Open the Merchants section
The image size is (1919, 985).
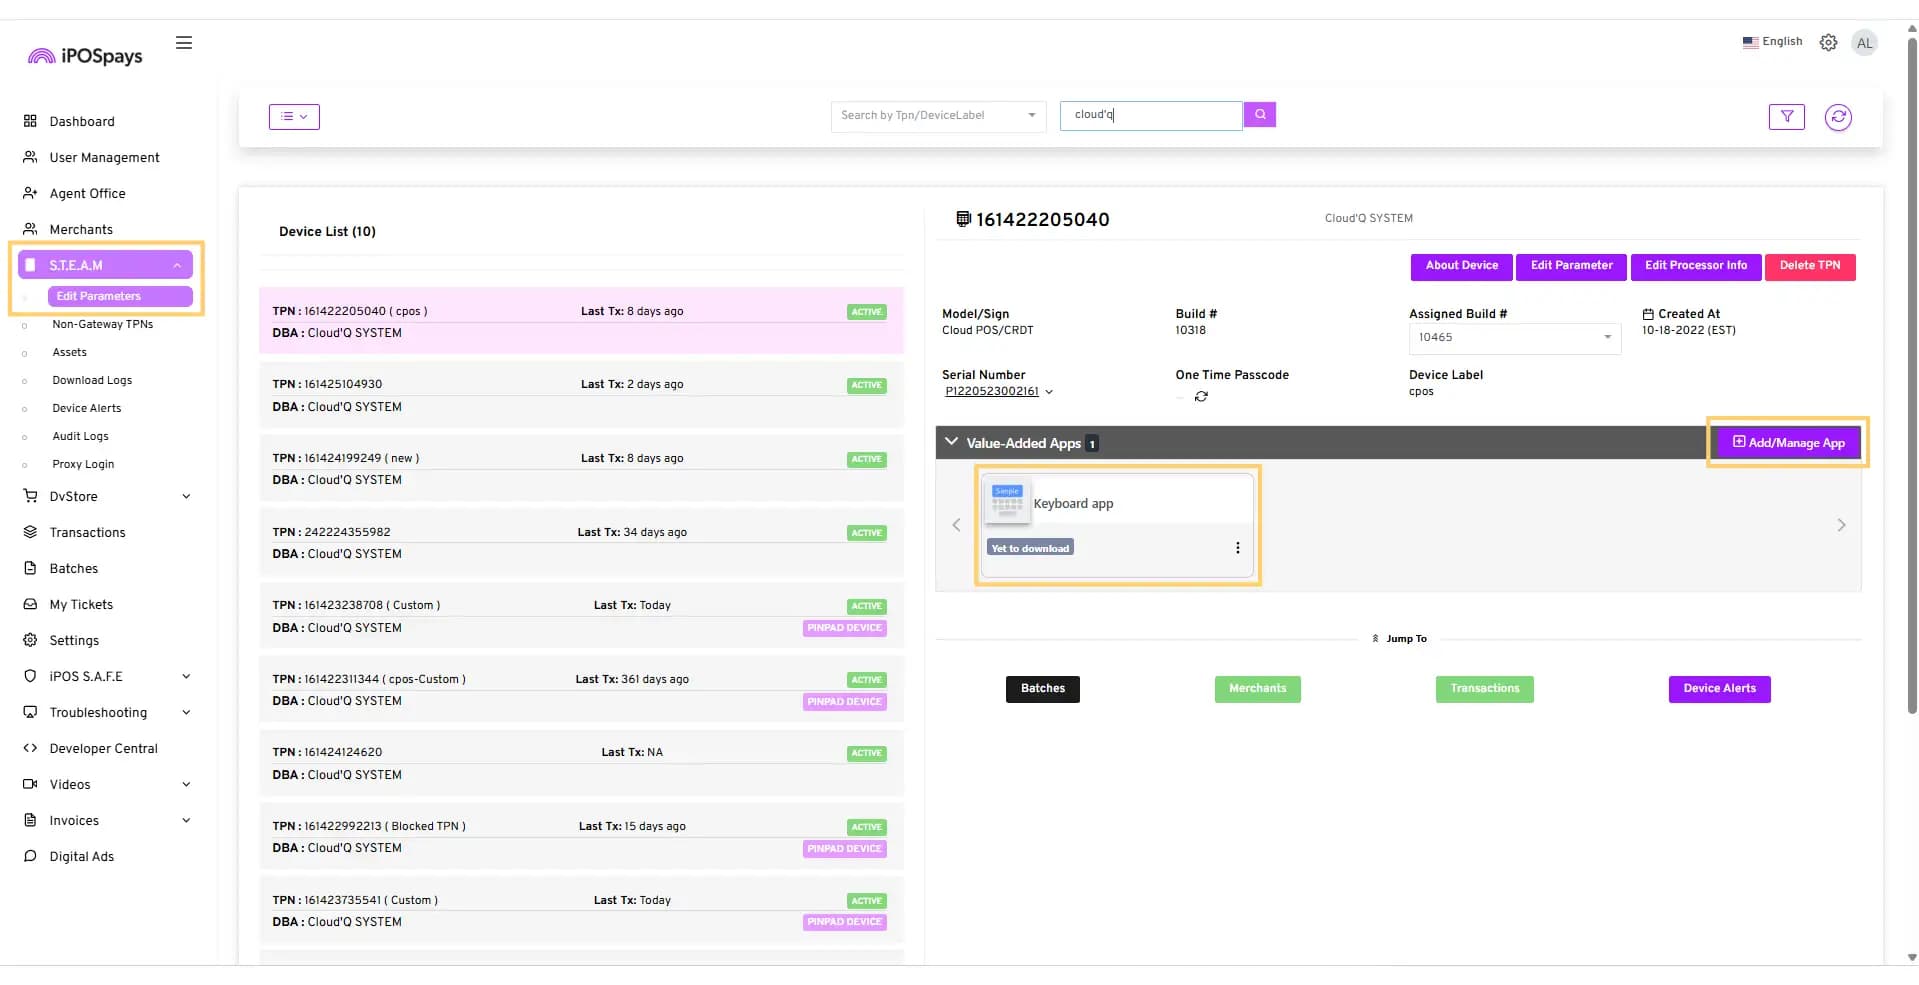pos(81,229)
